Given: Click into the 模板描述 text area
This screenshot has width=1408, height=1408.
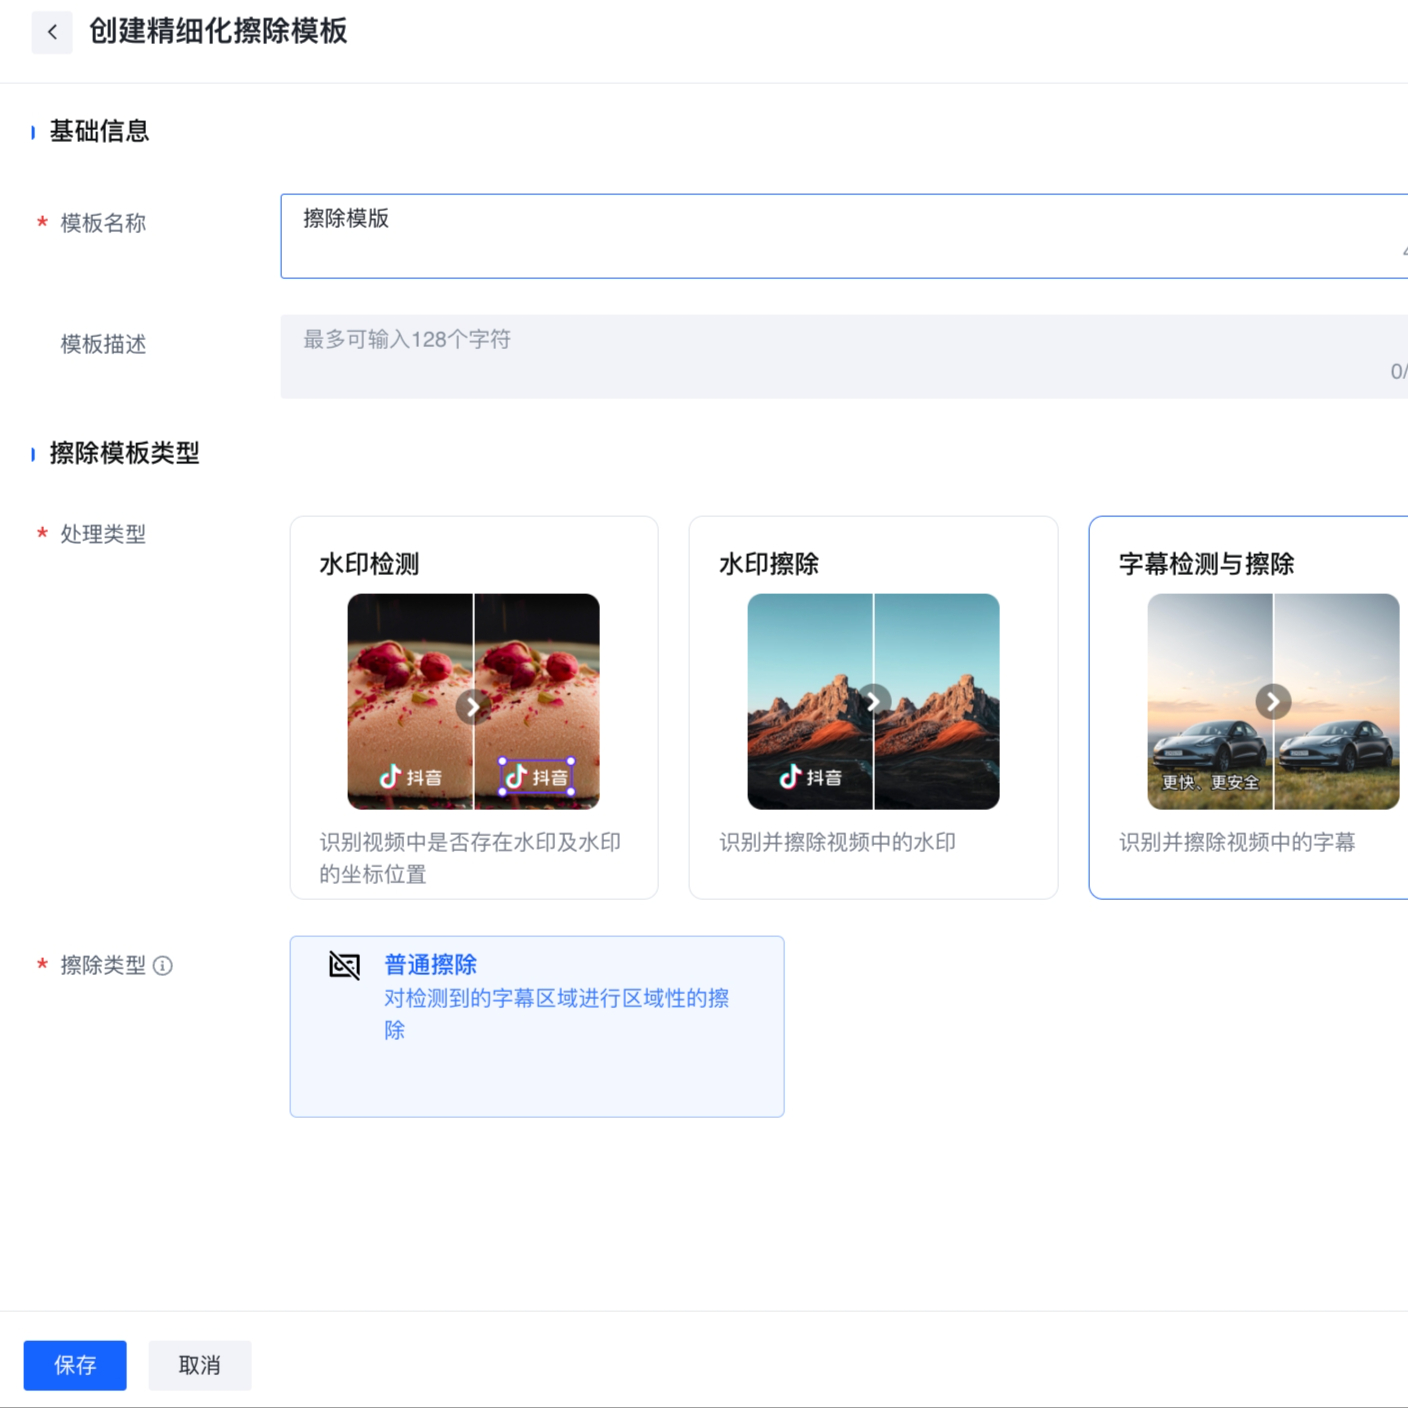Looking at the screenshot, I should [x=840, y=356].
